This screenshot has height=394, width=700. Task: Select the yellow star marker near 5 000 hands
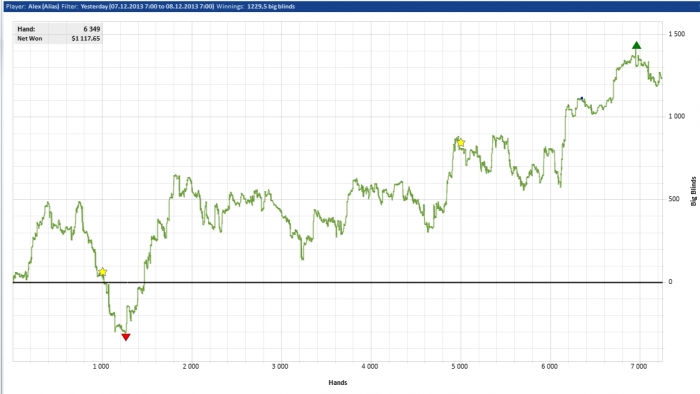point(461,143)
